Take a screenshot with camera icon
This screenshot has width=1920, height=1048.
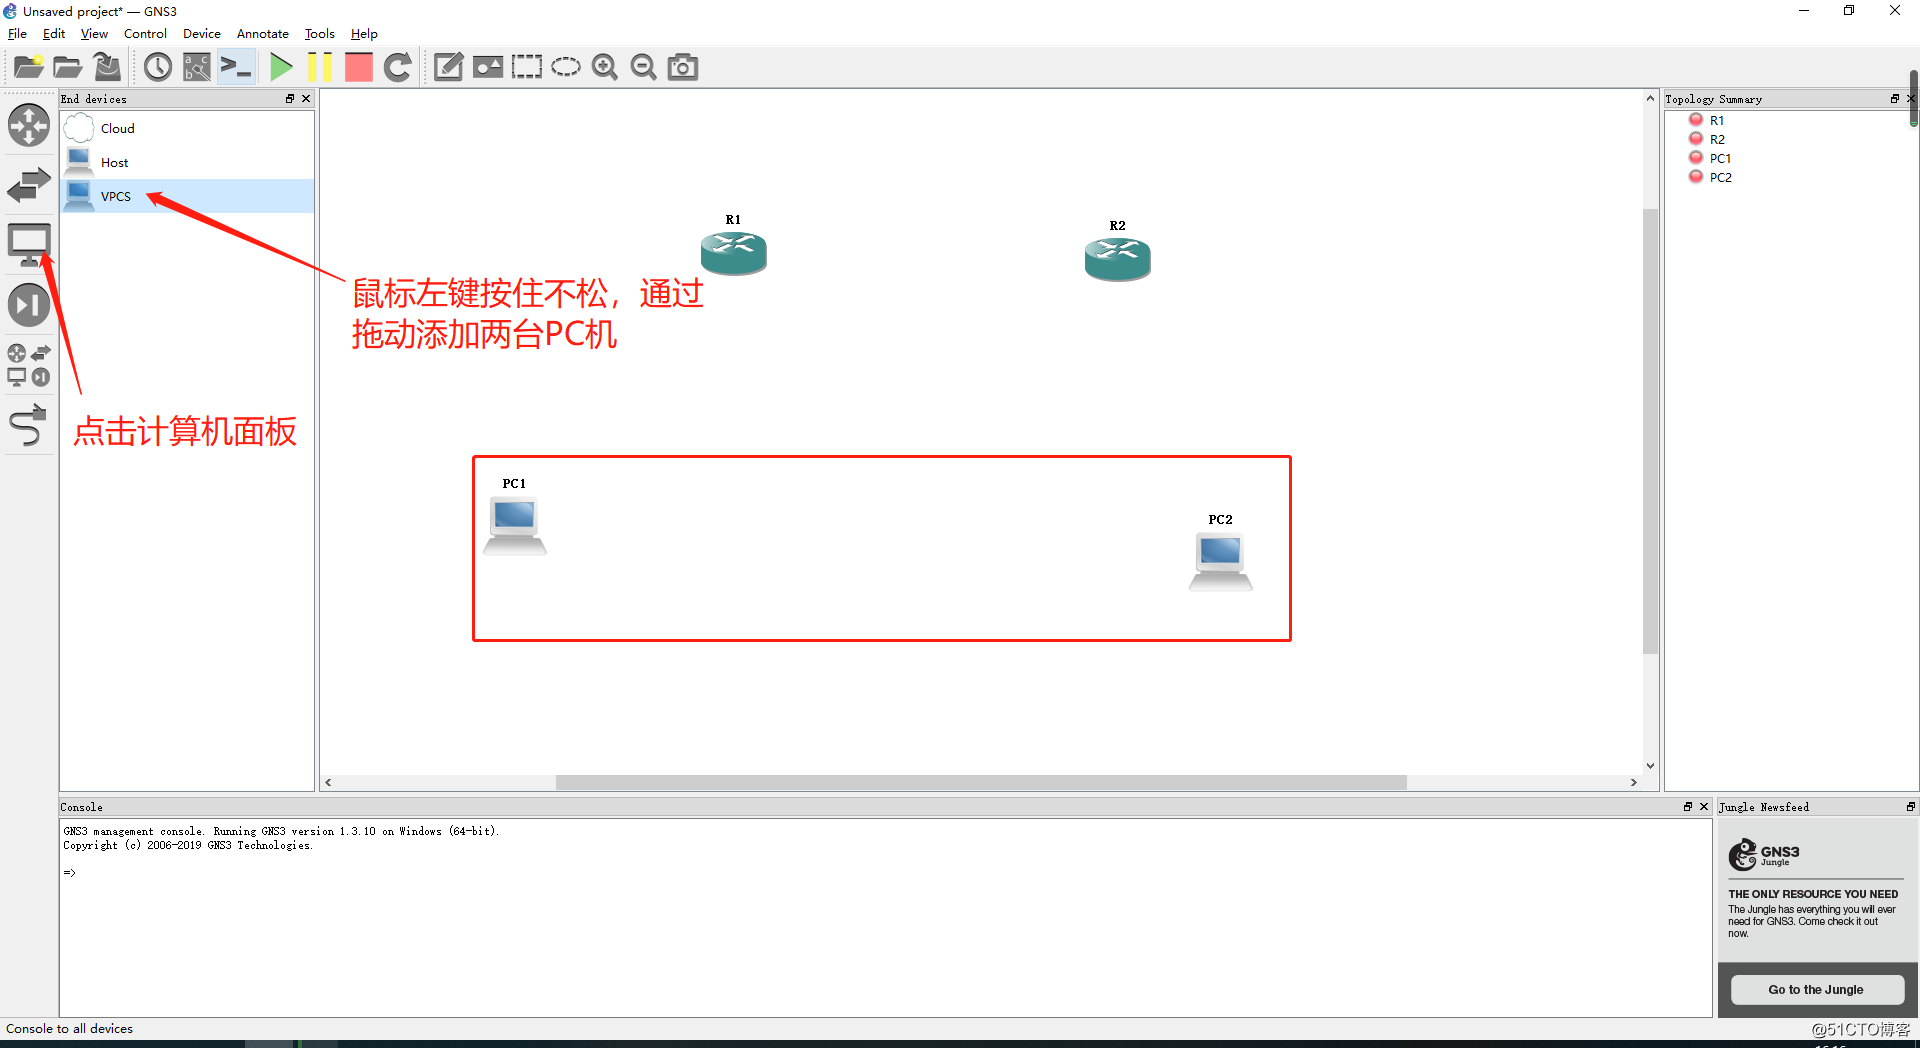click(683, 67)
